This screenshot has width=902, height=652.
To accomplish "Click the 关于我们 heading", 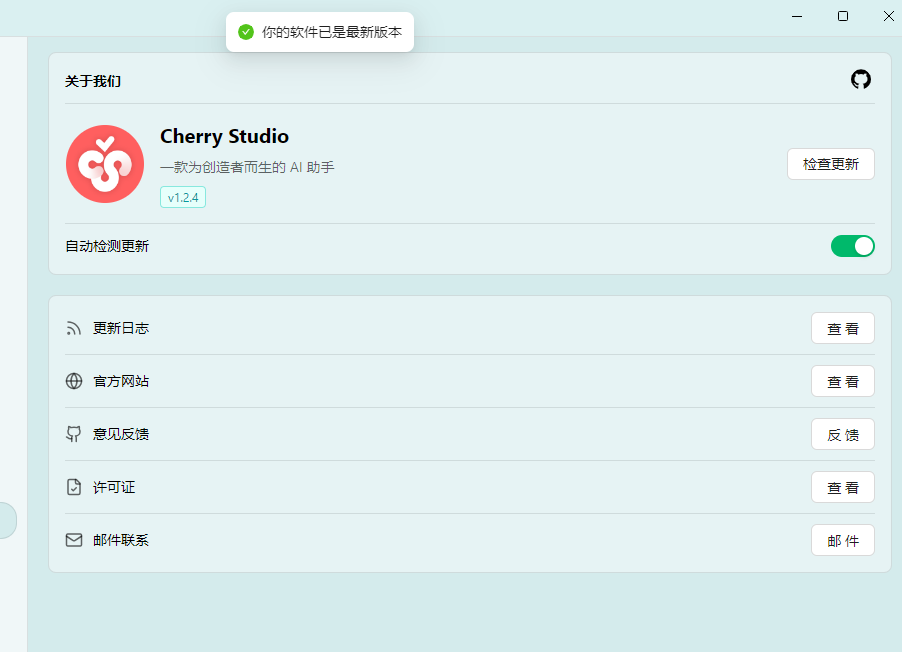I will coord(93,81).
